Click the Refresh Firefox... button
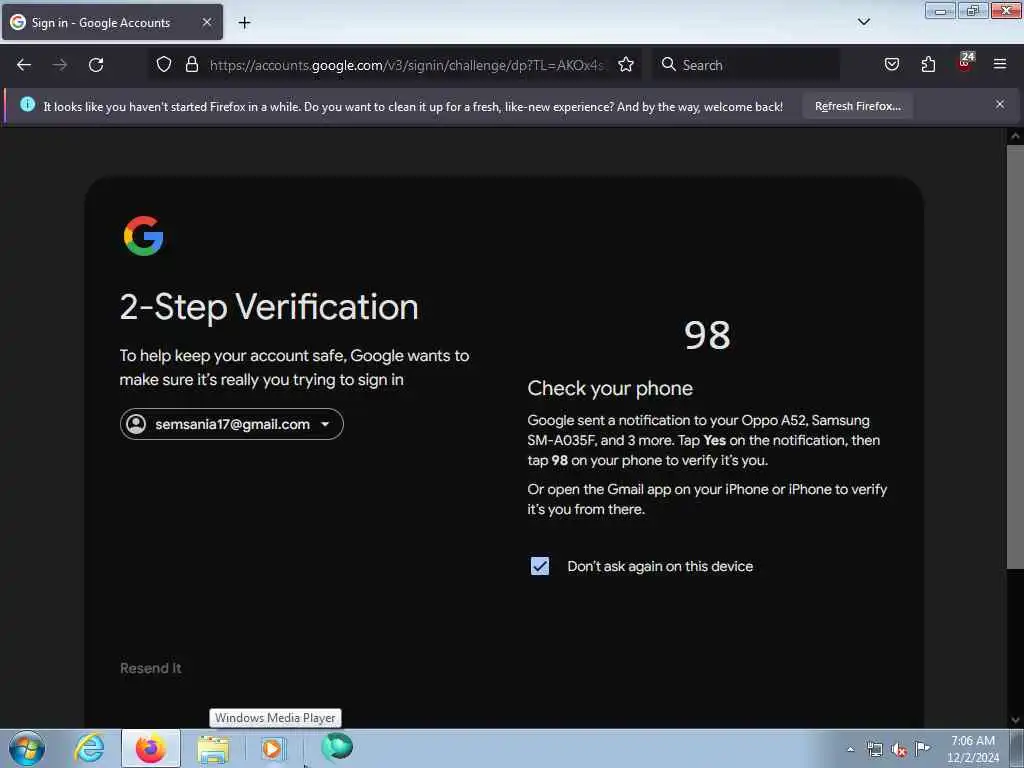The width and height of the screenshot is (1024, 768). point(857,106)
